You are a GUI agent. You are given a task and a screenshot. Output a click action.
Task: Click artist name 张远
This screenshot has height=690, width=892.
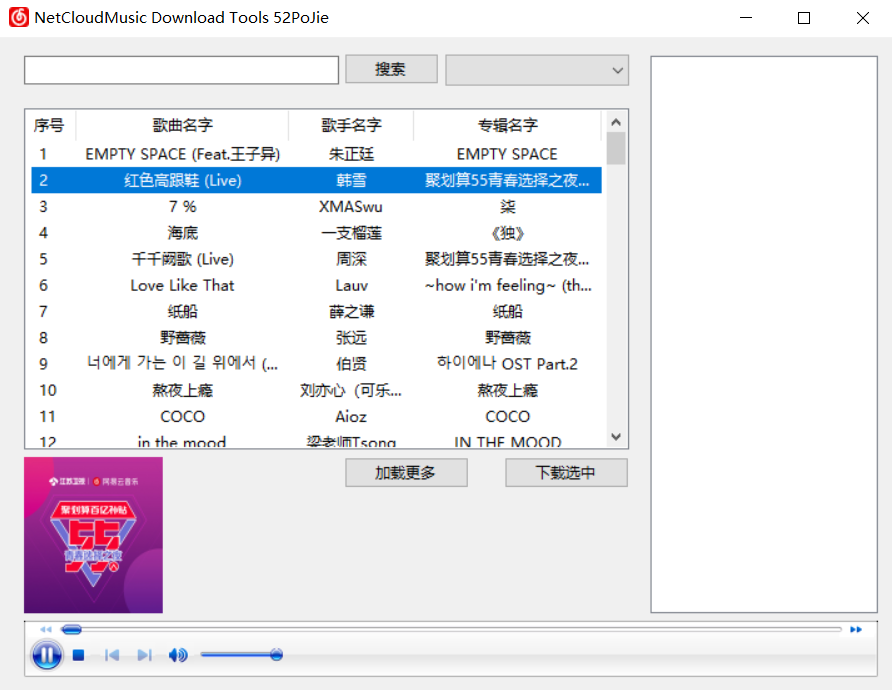(x=351, y=337)
